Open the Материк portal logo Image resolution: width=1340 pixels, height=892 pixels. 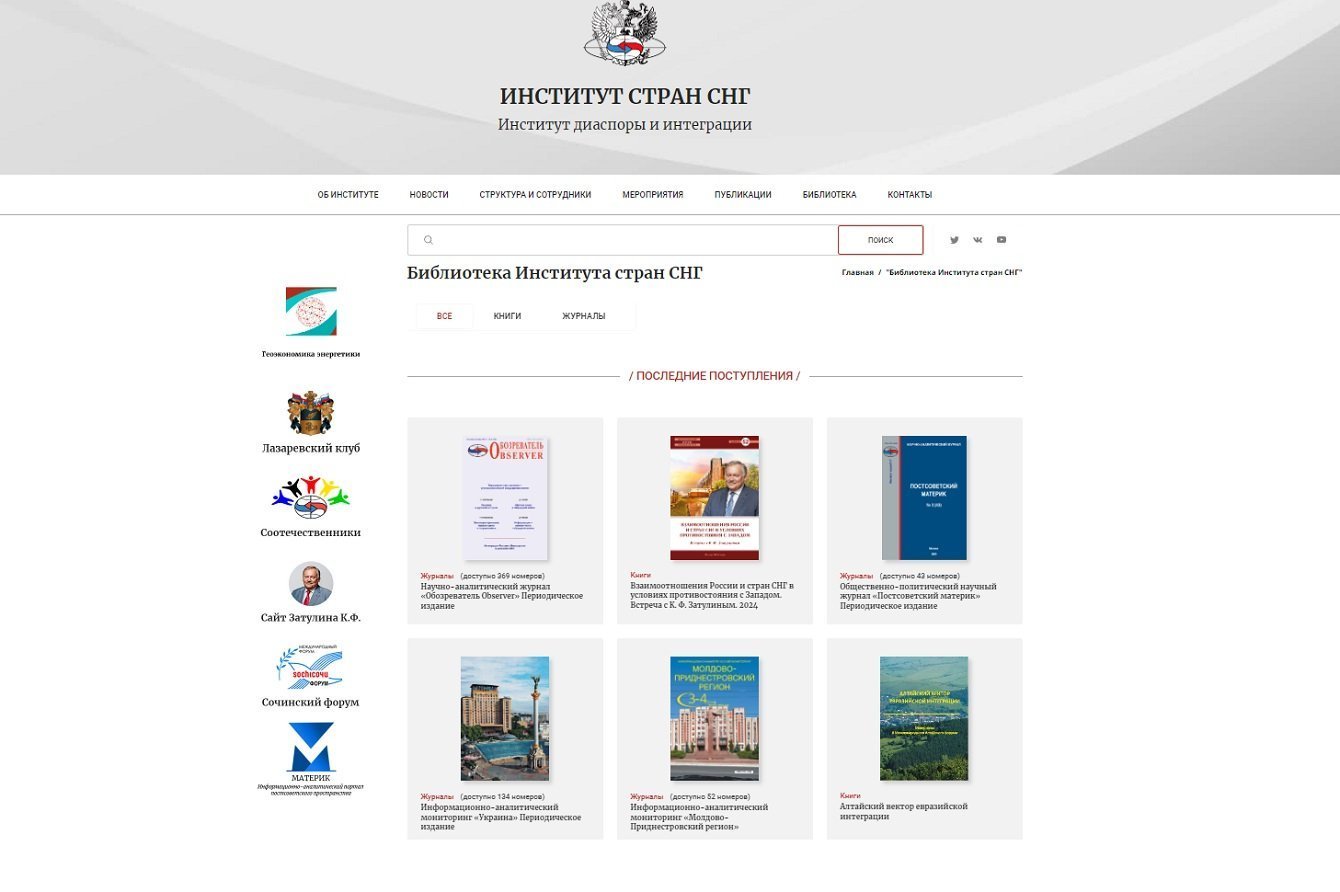coord(310,747)
